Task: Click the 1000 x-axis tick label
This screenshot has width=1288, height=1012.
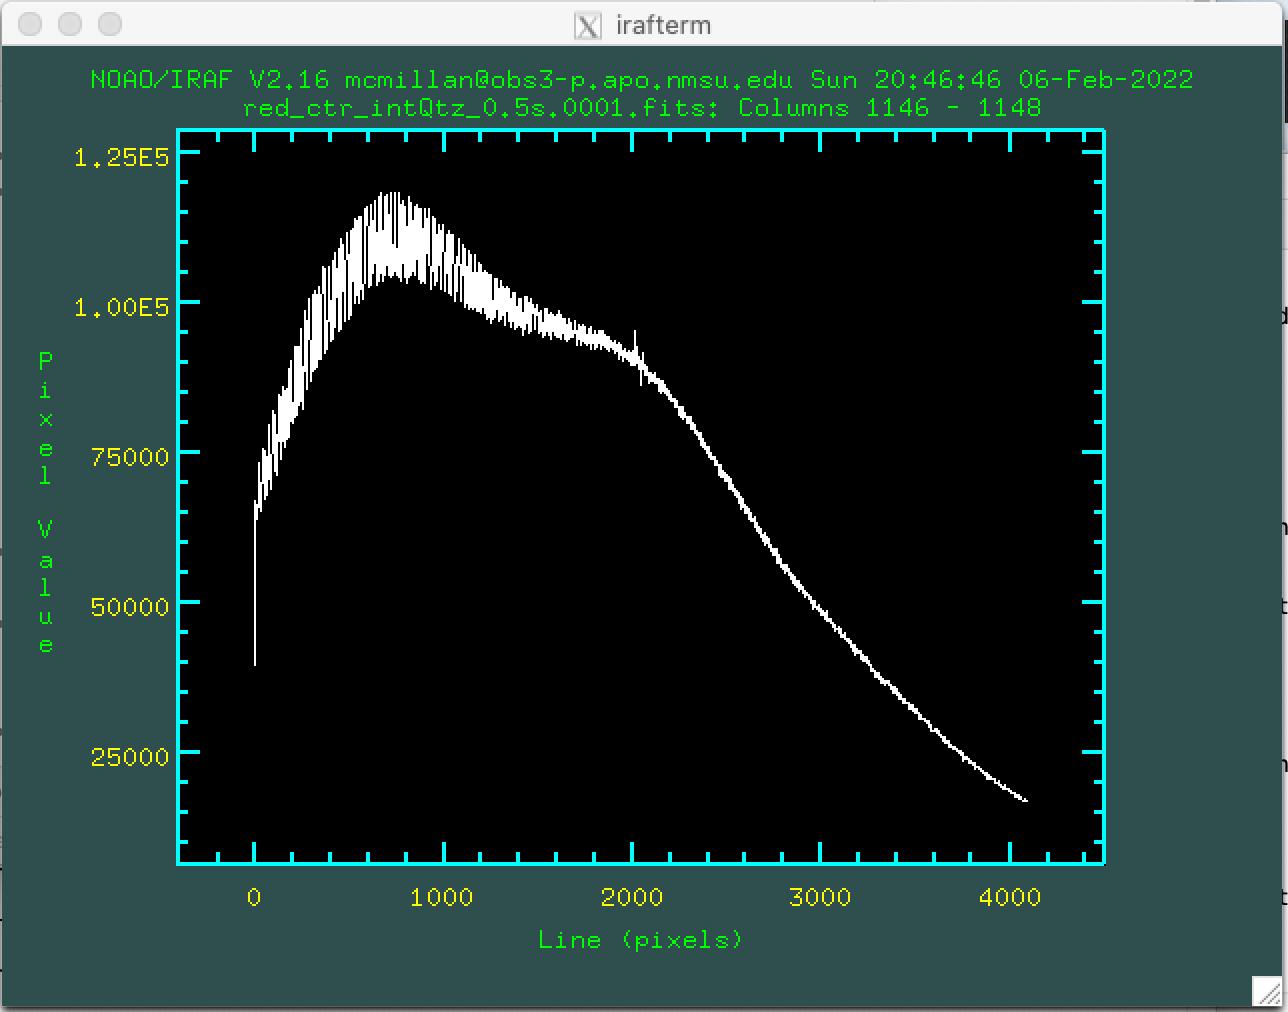Action: pyautogui.click(x=441, y=897)
